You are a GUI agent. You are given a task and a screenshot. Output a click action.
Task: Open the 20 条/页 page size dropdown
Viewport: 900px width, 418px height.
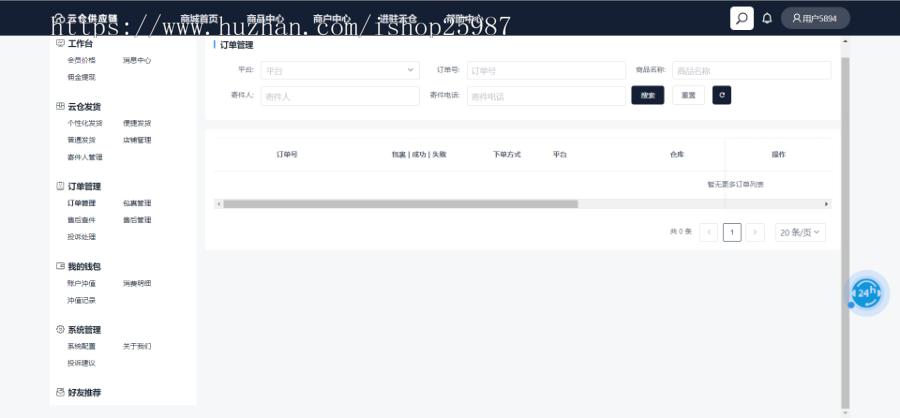800,232
